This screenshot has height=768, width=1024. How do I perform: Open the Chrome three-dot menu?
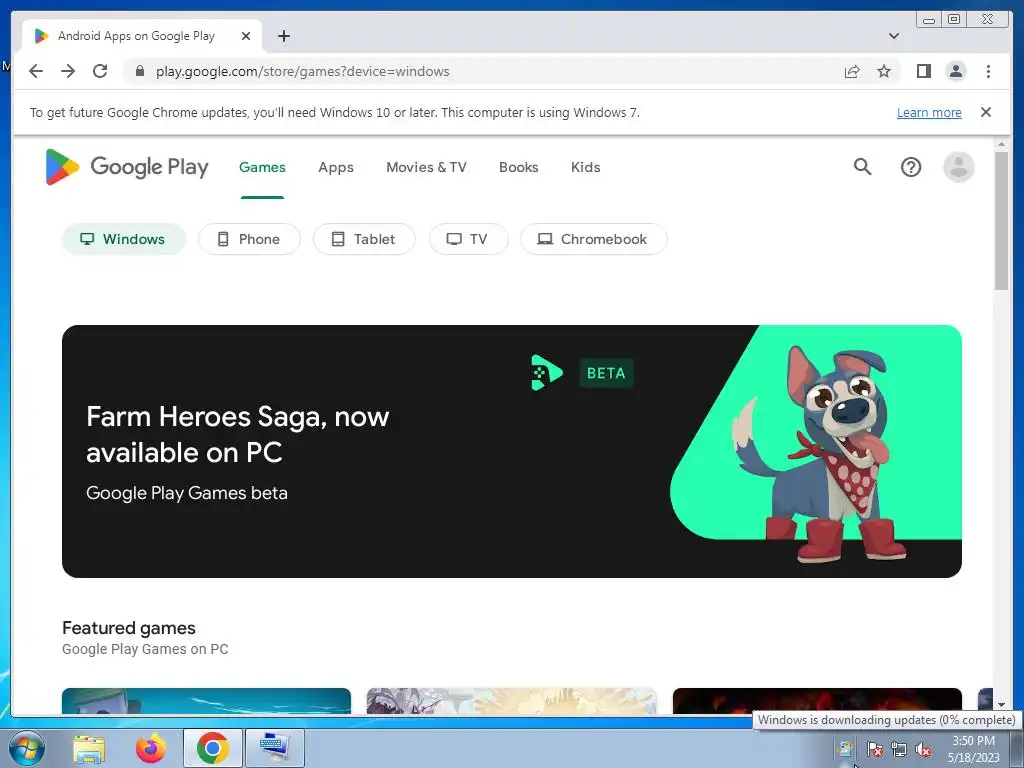tap(988, 71)
